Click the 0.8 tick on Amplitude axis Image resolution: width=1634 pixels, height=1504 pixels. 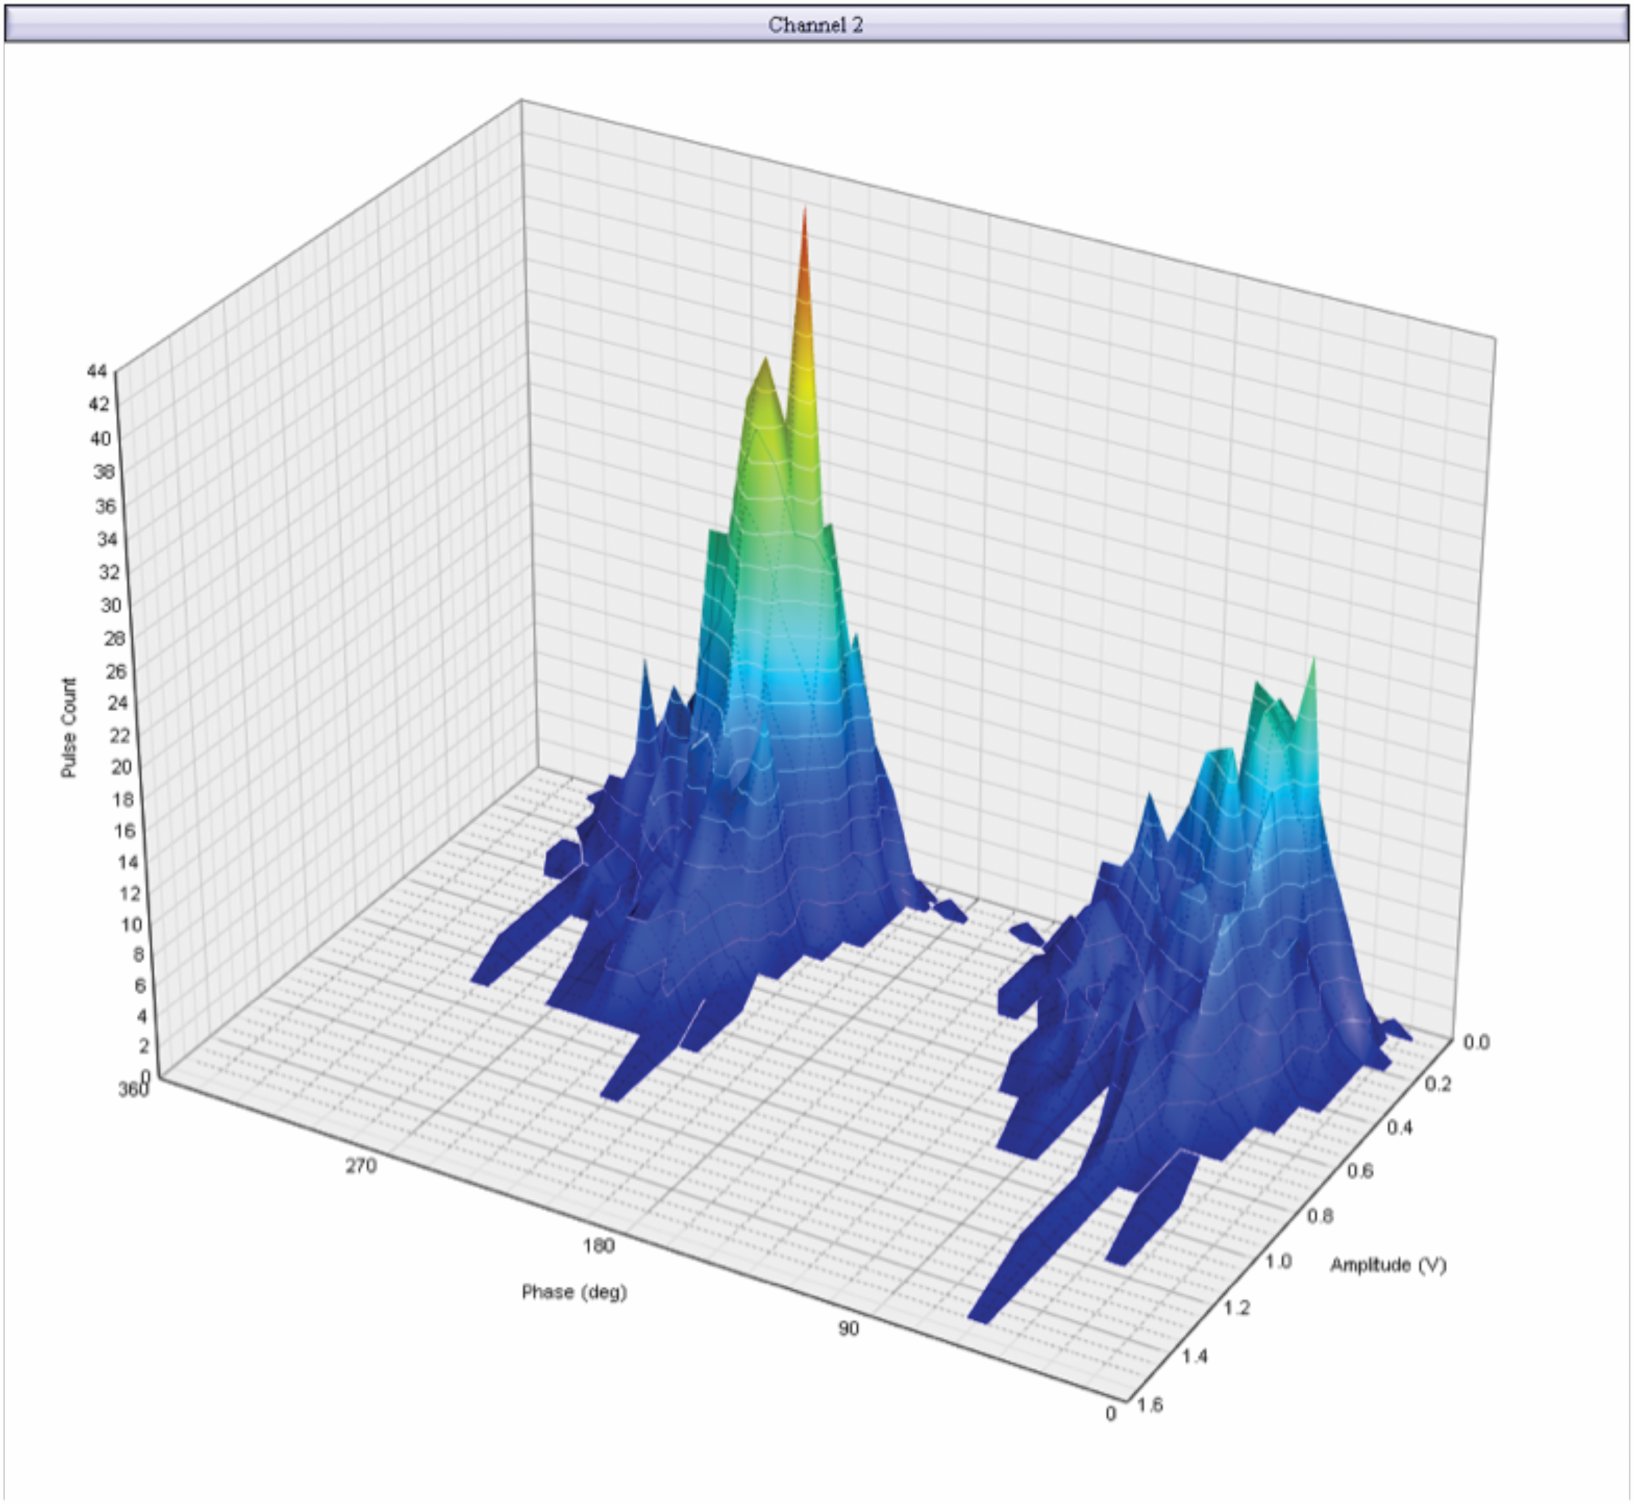click(x=1320, y=1216)
